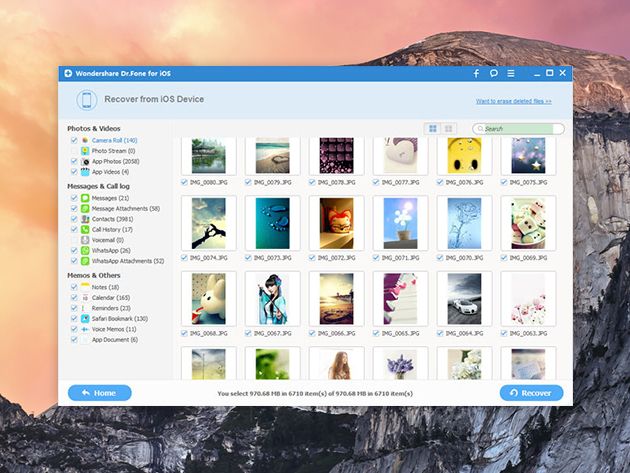Uncheck the Camera Roll checkbox
The width and height of the screenshot is (630, 473).
(x=74, y=140)
